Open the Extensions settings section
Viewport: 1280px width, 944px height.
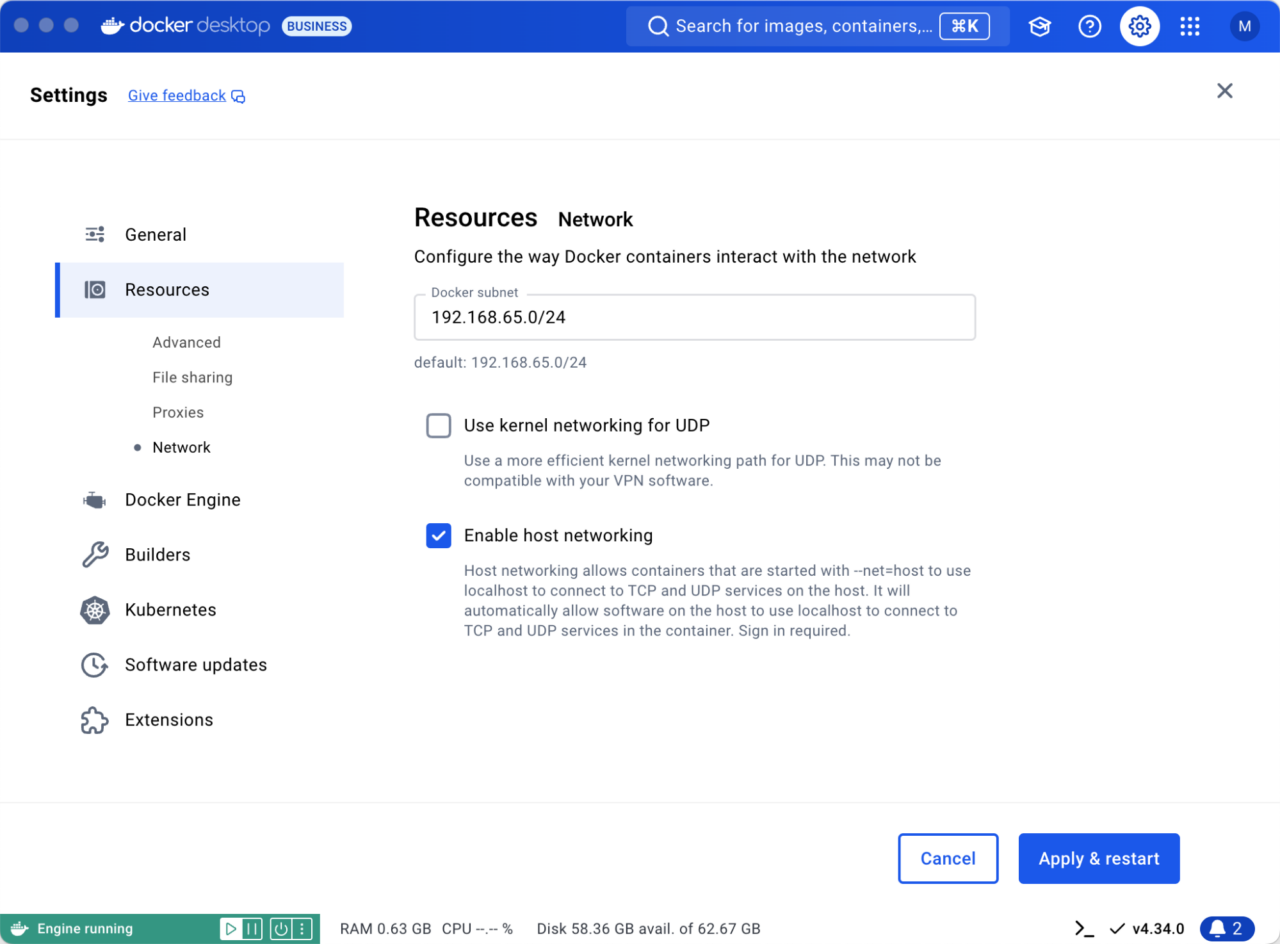coord(168,719)
